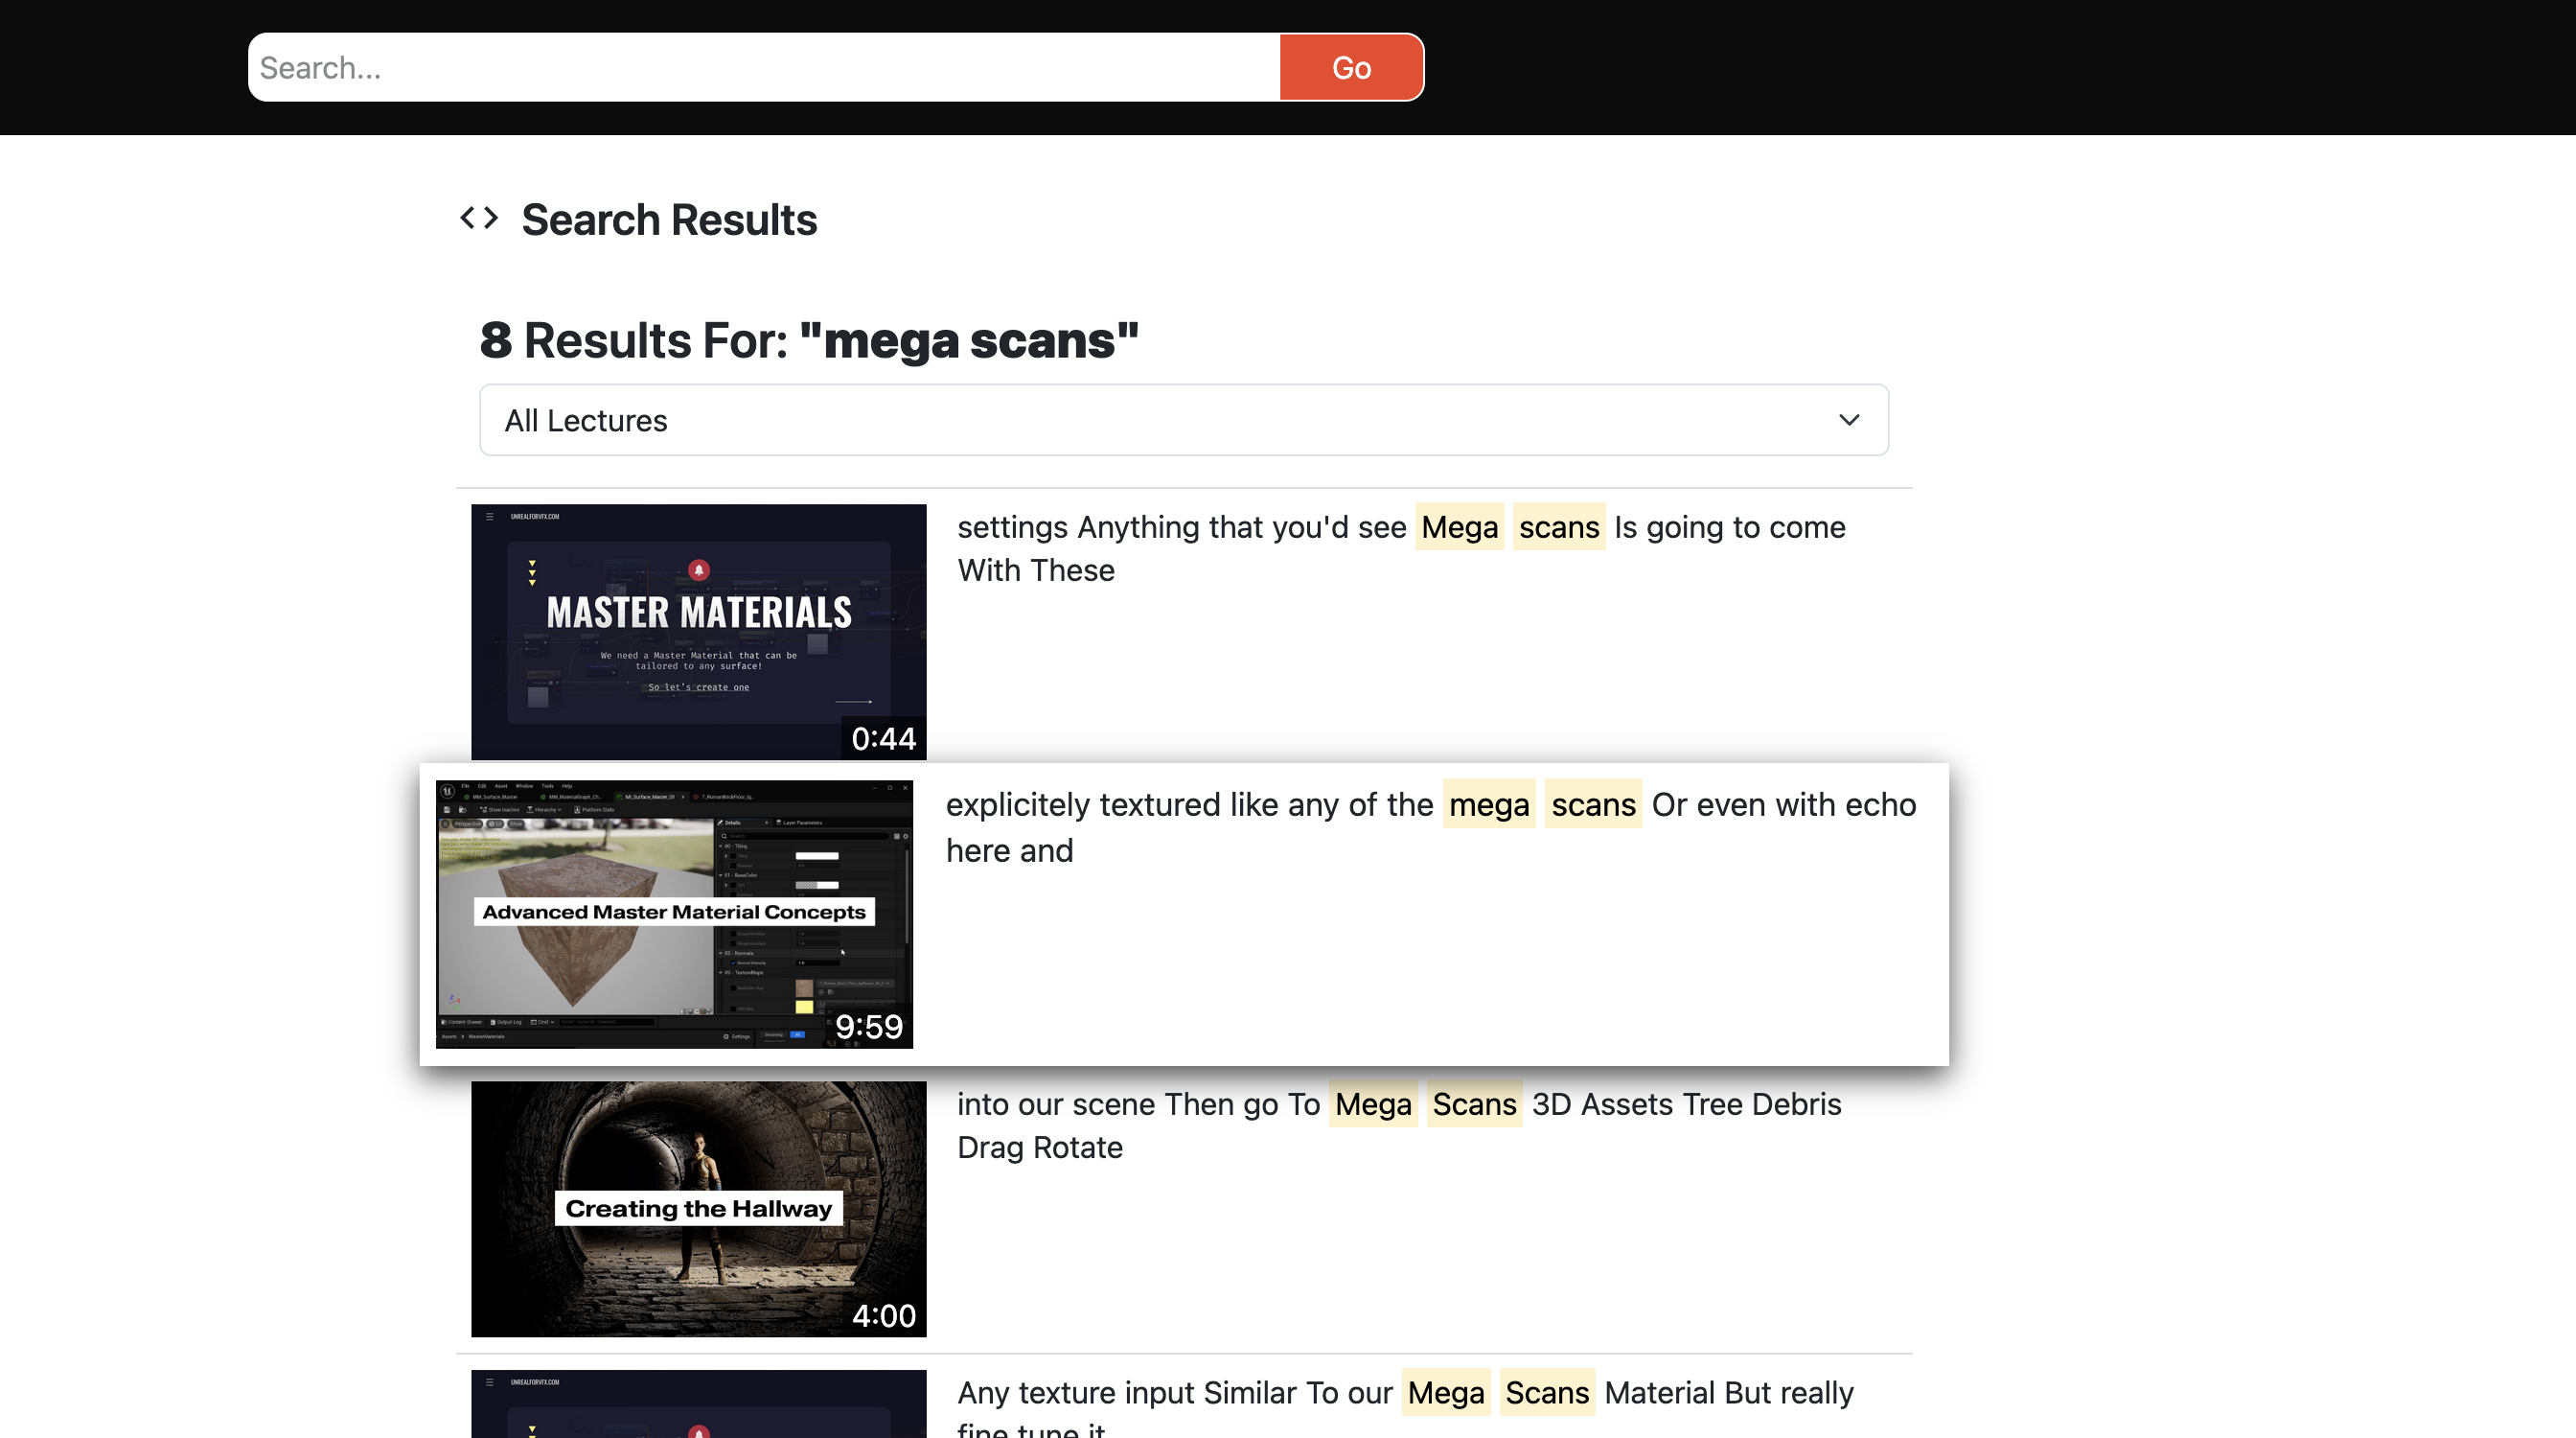The height and width of the screenshot is (1438, 2576).
Task: Click the partially visible bottom result thumbnail
Action: pos(698,1405)
